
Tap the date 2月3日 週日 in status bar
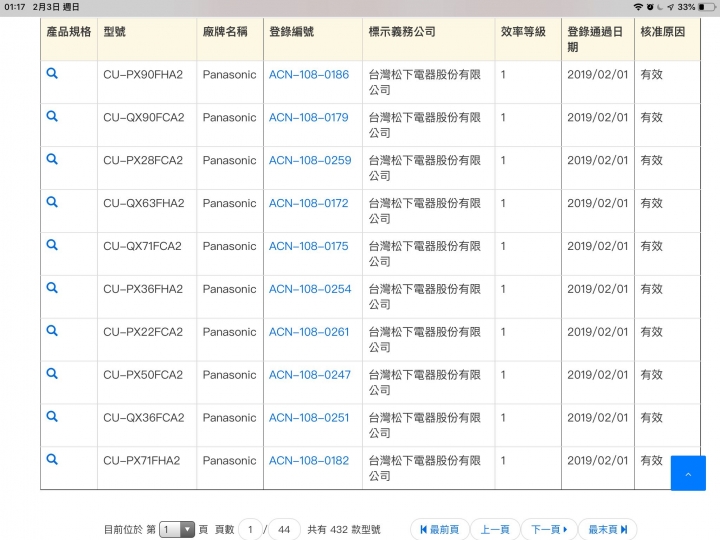click(56, 7)
